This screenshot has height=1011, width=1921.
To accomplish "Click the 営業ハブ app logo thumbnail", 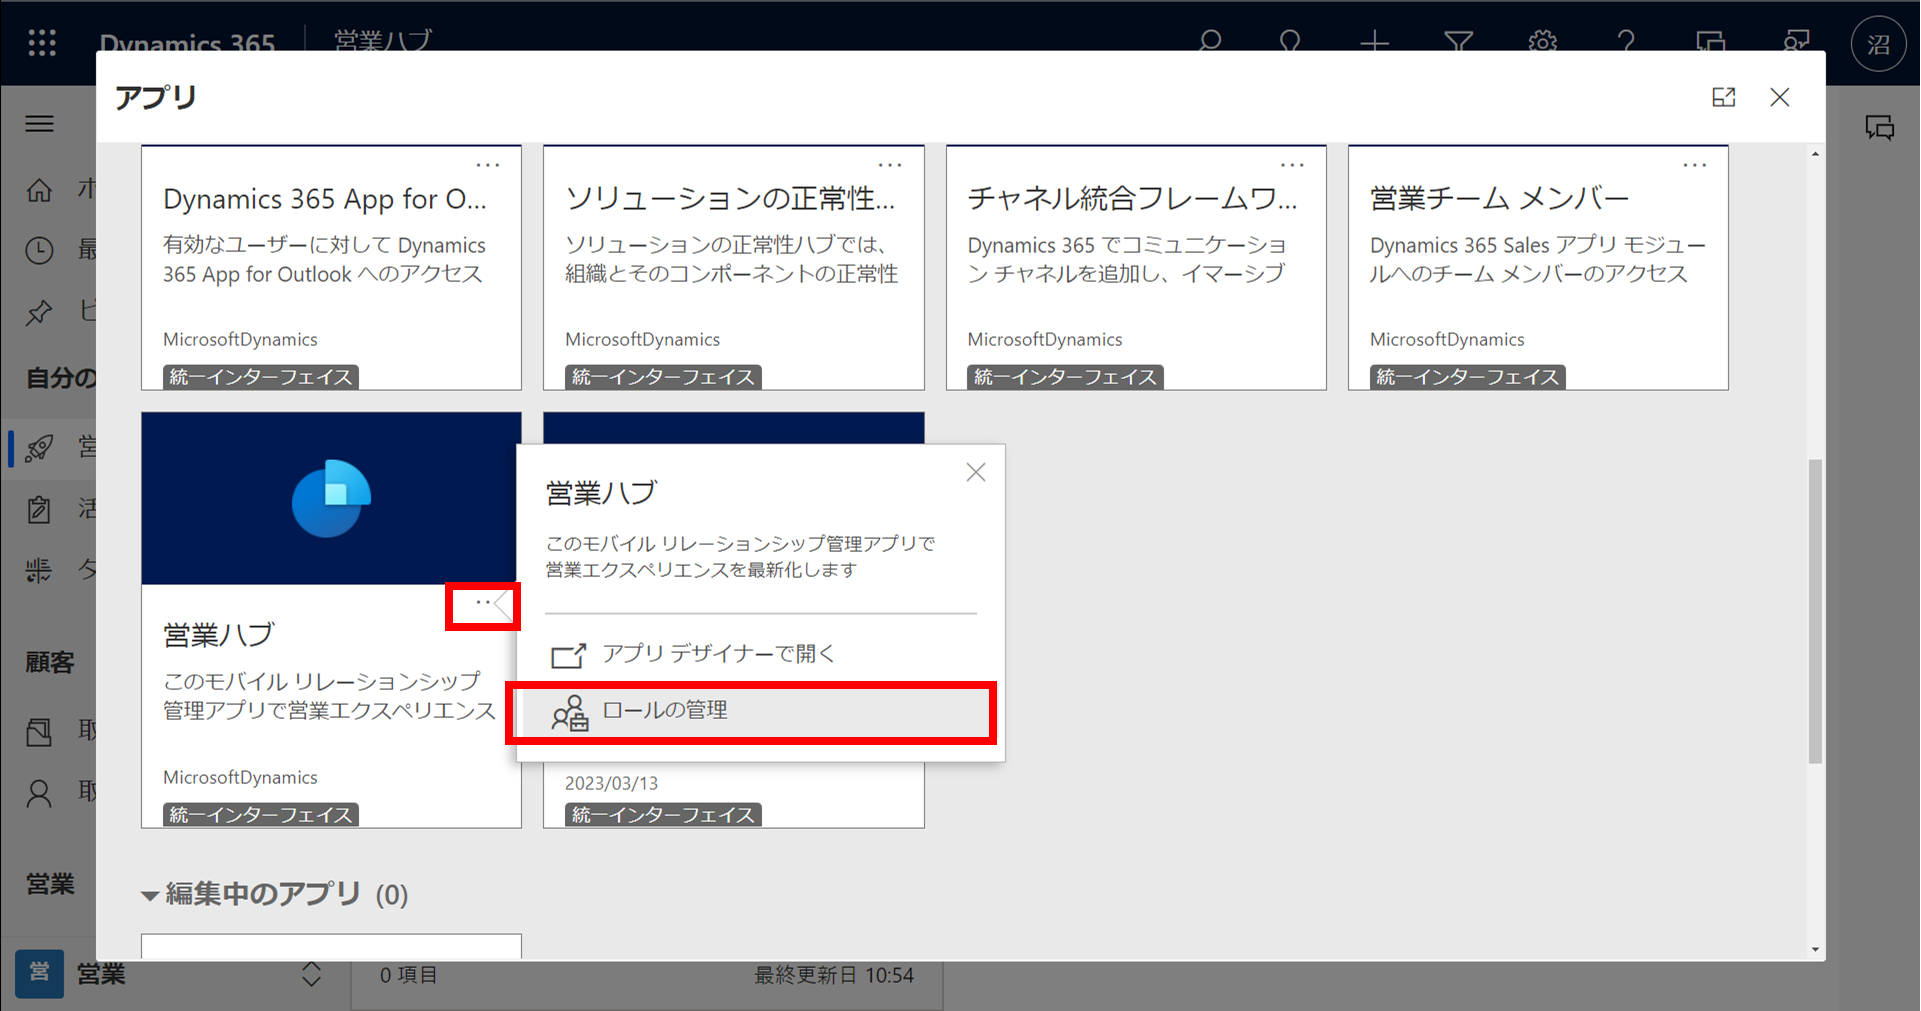I will pyautogui.click(x=331, y=498).
